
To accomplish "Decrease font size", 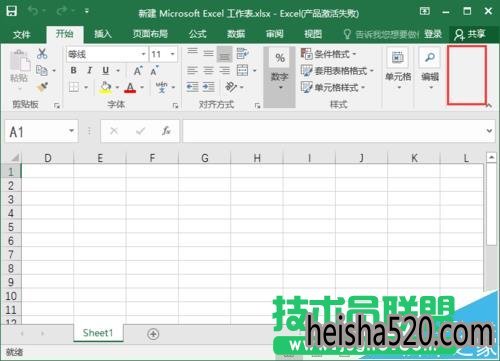I will (x=154, y=71).
